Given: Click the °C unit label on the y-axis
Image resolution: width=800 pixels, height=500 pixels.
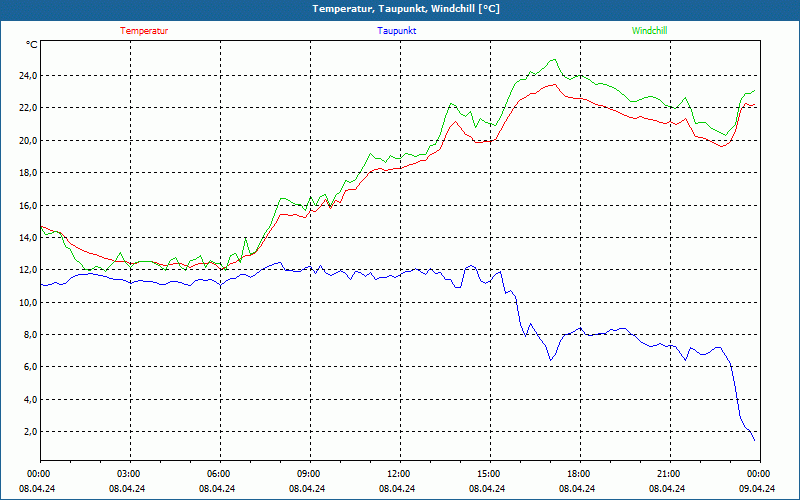Looking at the screenshot, I should tap(31, 45).
